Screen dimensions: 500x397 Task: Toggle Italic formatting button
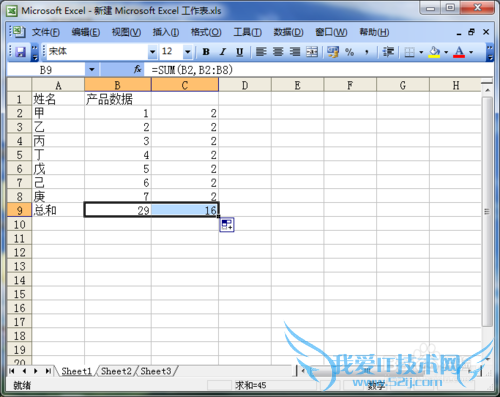(223, 52)
